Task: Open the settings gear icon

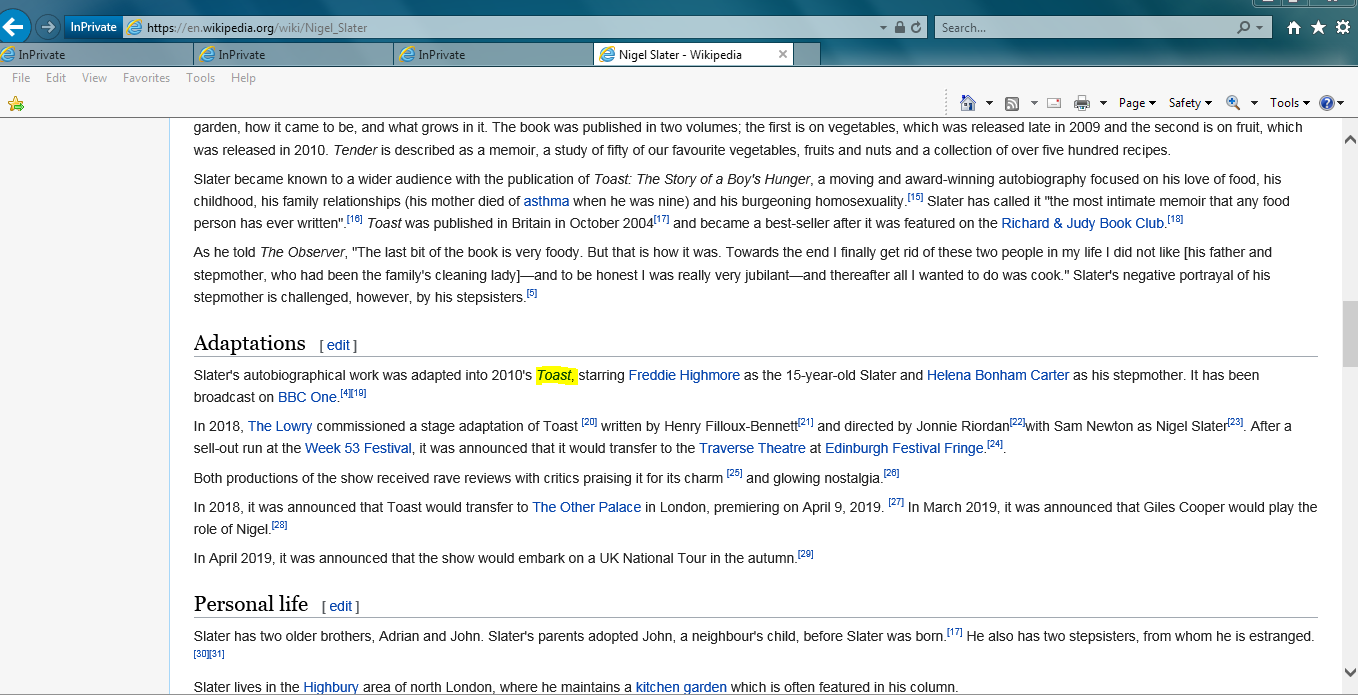Action: [x=1343, y=28]
